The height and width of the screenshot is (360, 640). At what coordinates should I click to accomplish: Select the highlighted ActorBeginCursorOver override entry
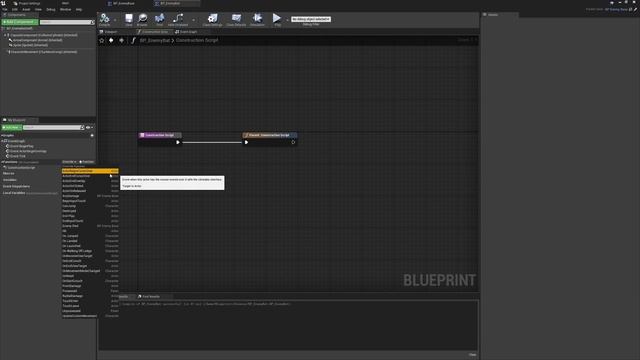[90, 171]
